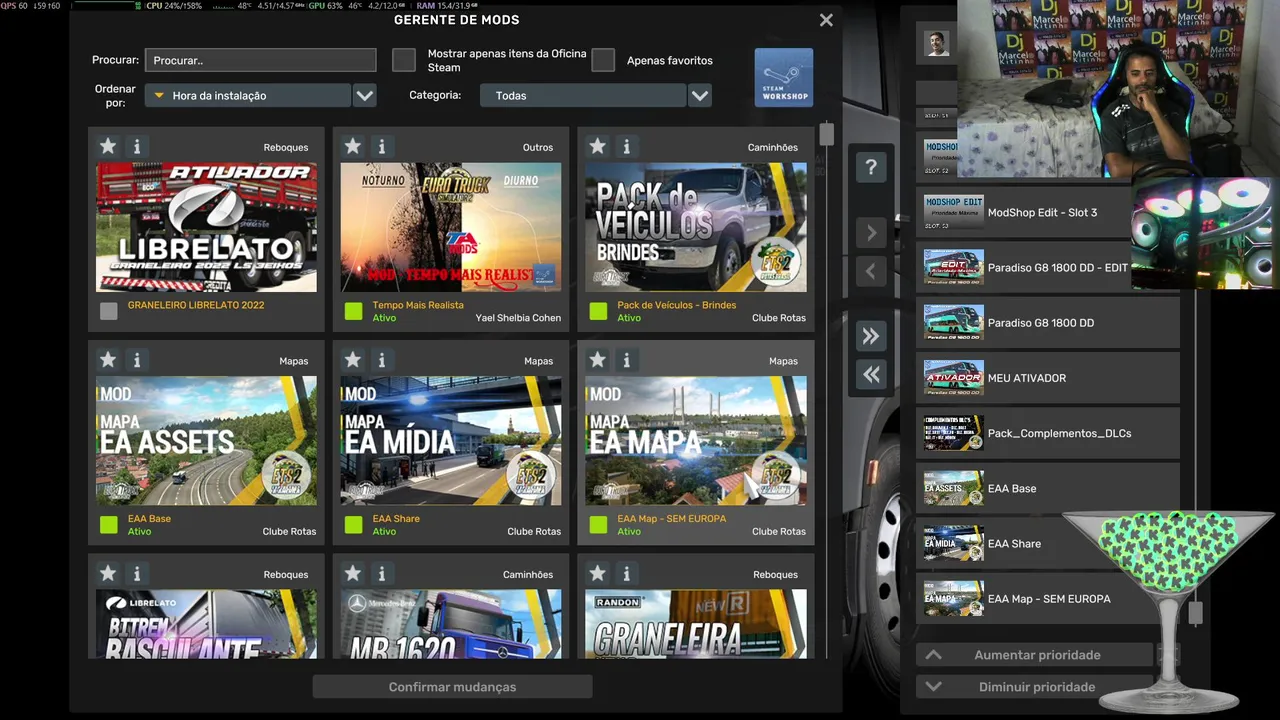Open info for EAA Map - SEM EUROPA card
The height and width of the screenshot is (720, 1280).
click(x=627, y=360)
